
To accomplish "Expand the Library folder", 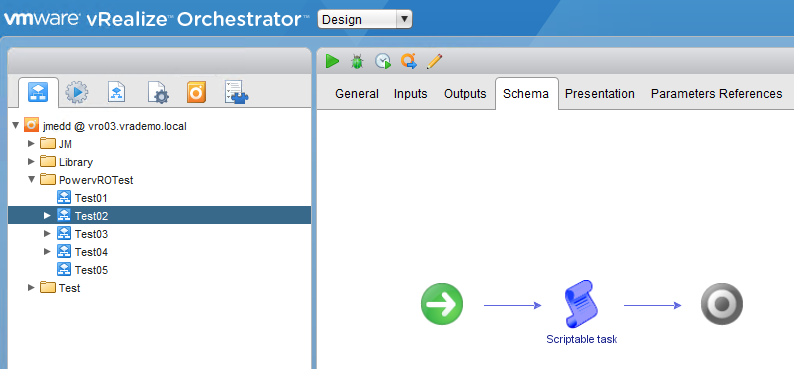I will 31,161.
